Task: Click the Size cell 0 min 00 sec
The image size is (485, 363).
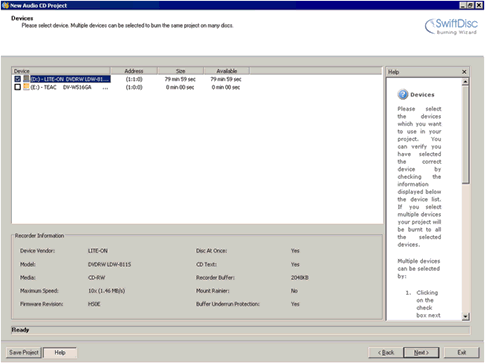Action: pos(180,87)
